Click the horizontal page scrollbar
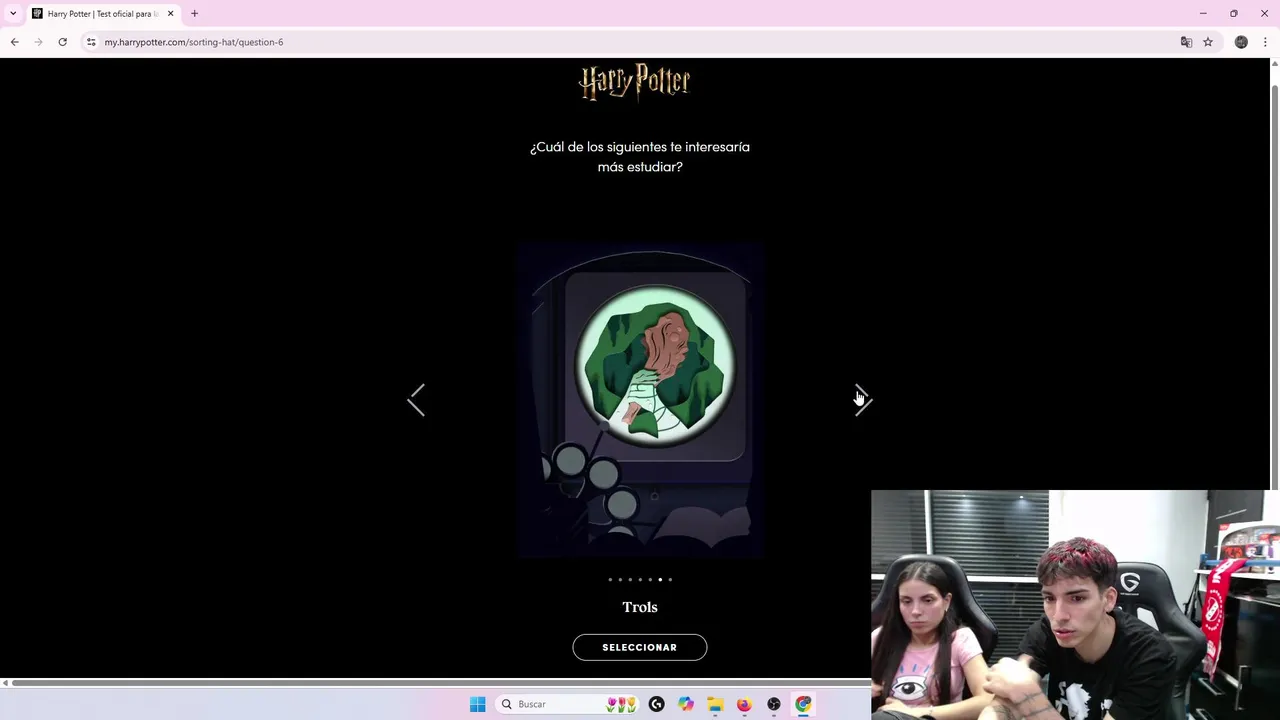The image size is (1280, 720). pyautogui.click(x=440, y=683)
